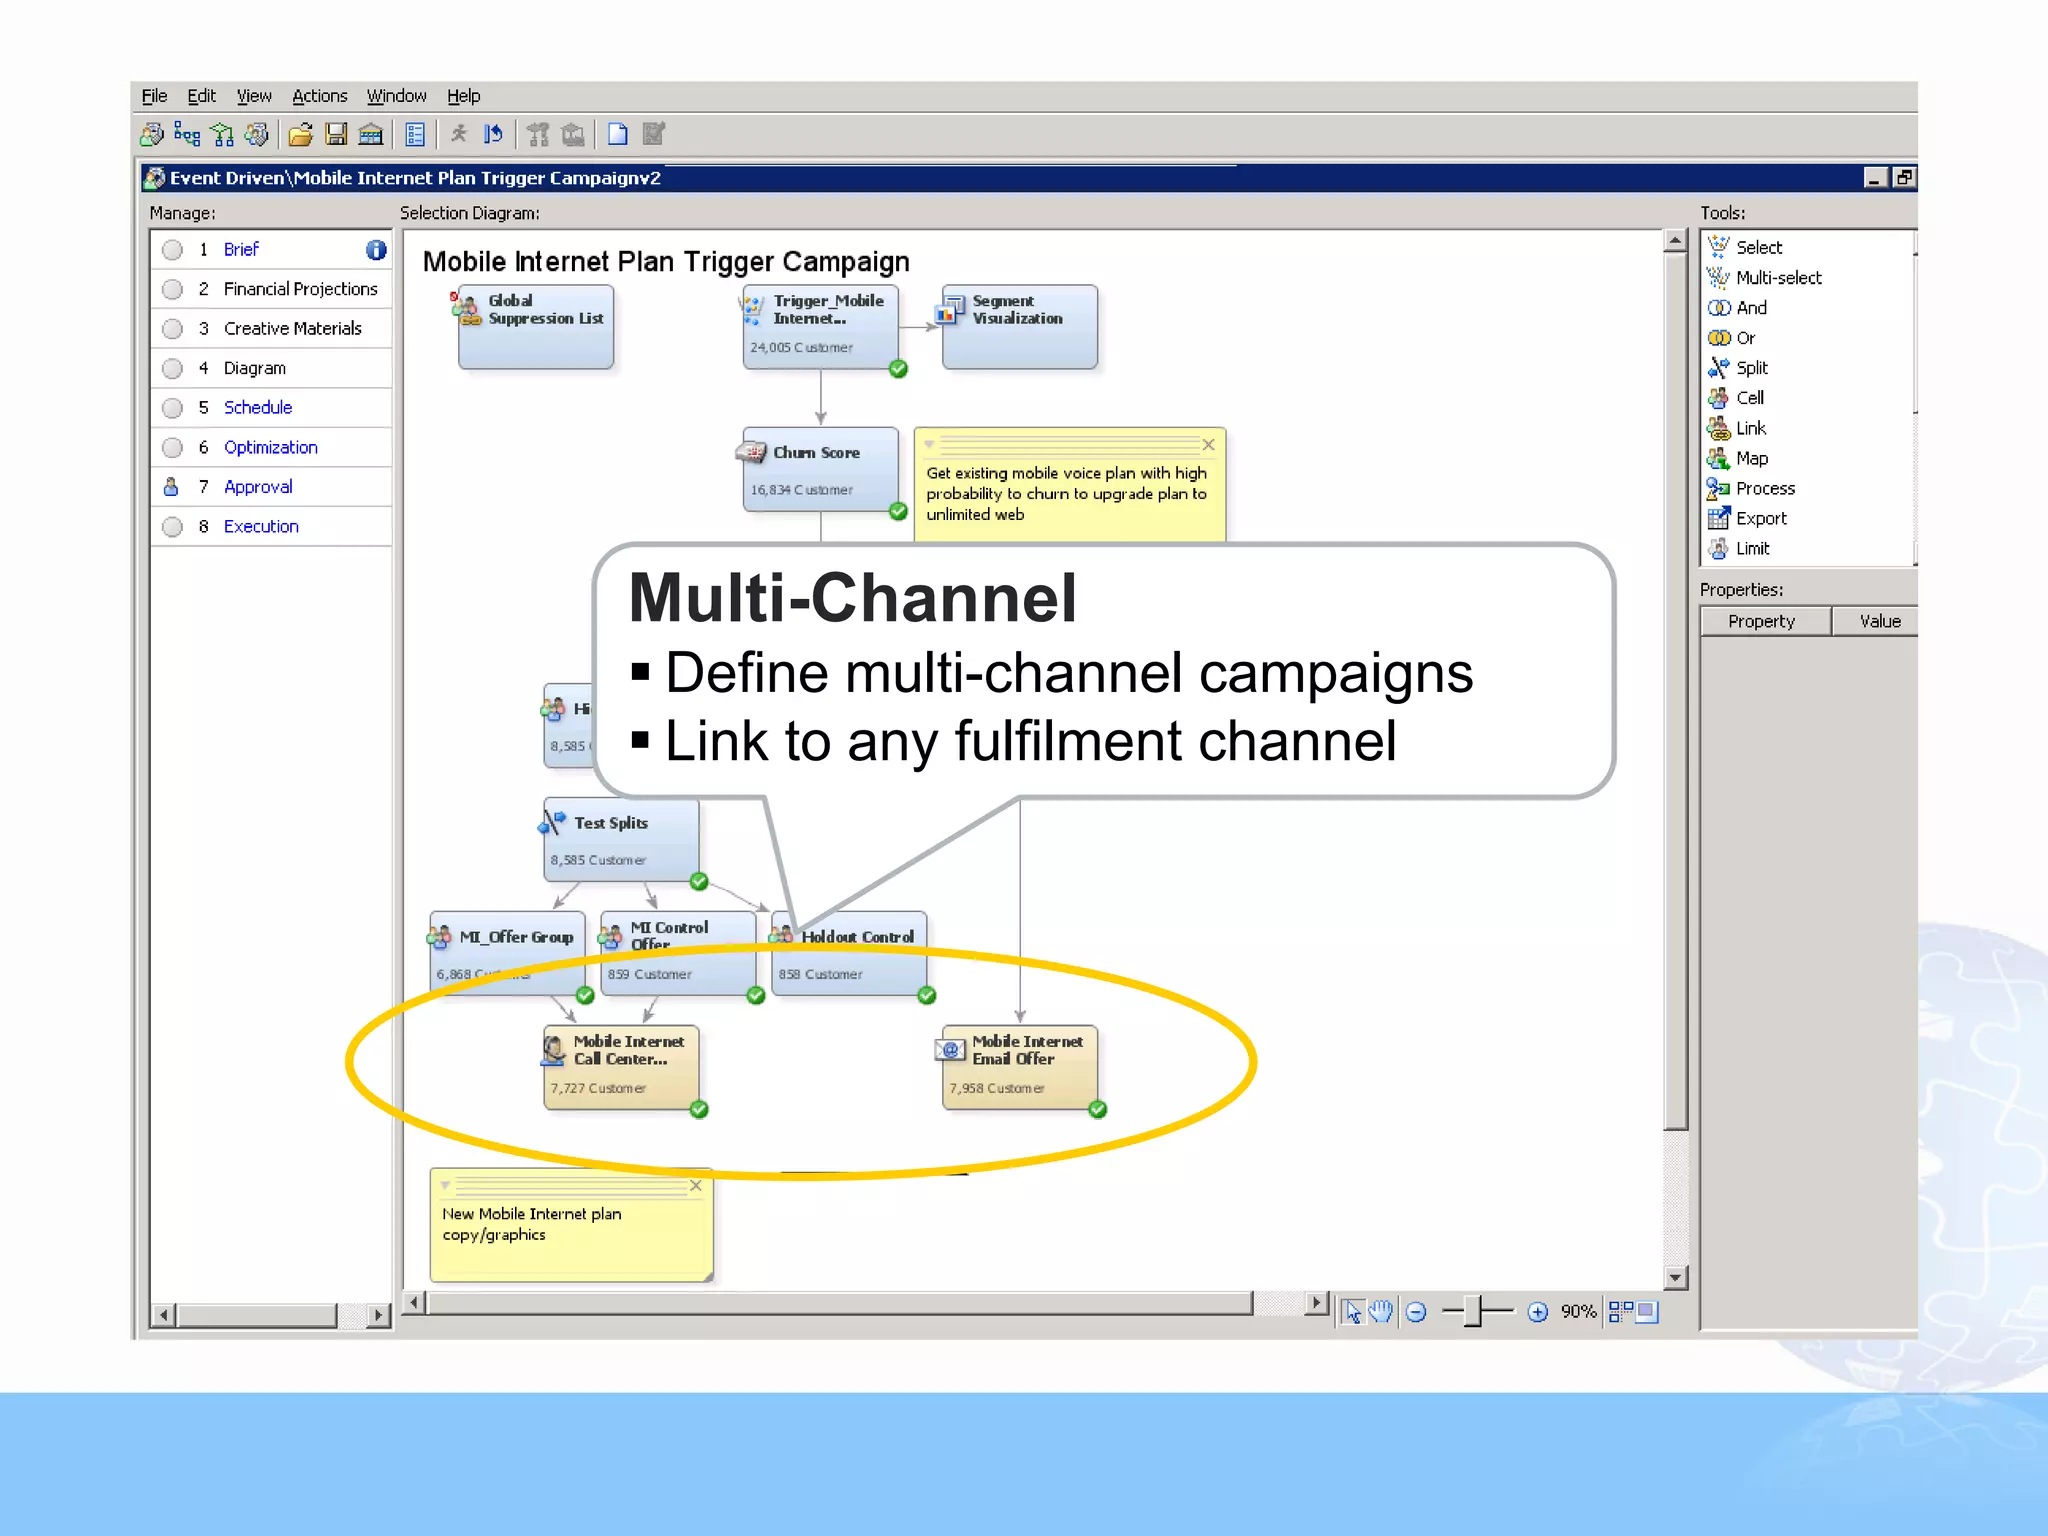Open the Edit menu
This screenshot has height=1536, width=2048.
click(201, 96)
